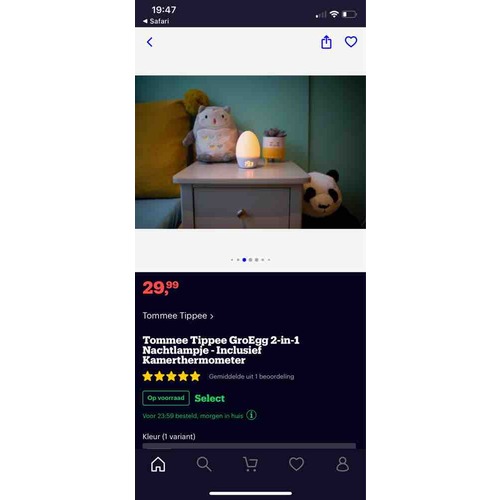Tap the back arrow icon

click(150, 42)
